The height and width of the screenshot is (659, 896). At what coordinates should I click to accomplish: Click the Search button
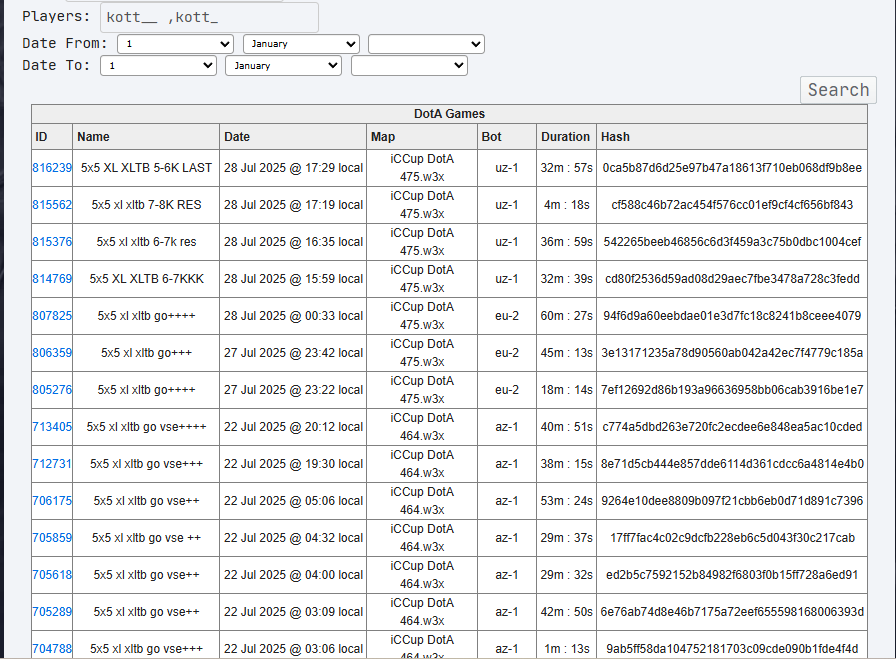coord(838,90)
